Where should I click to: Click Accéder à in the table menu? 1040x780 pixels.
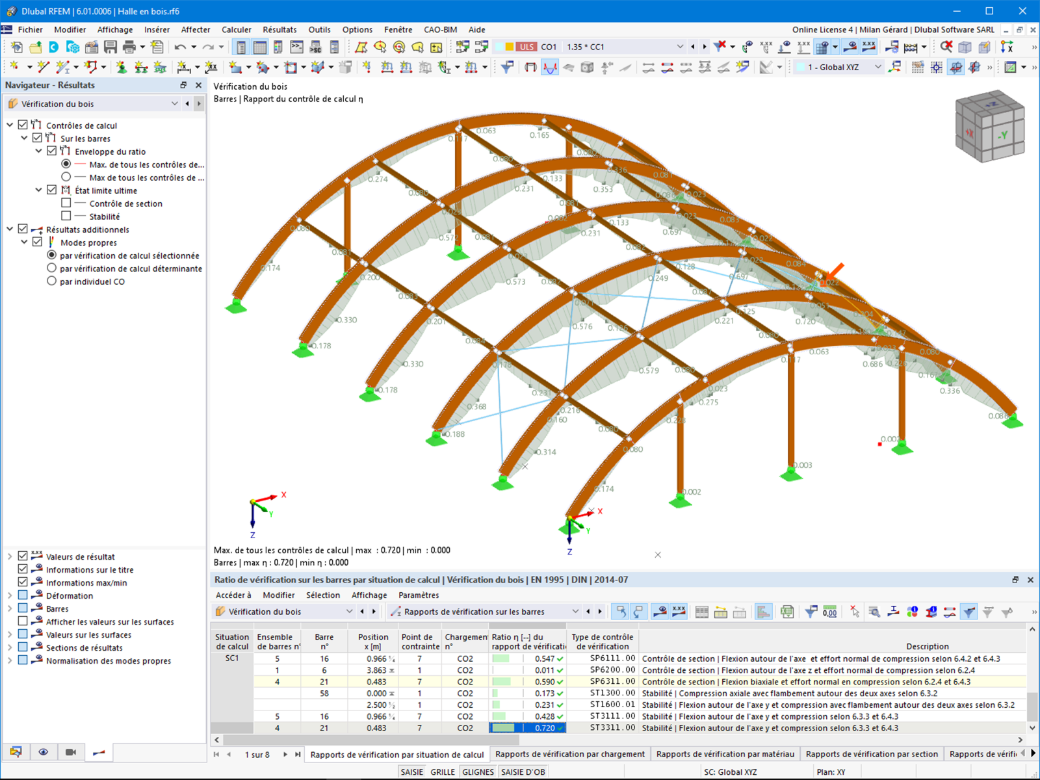[233, 595]
